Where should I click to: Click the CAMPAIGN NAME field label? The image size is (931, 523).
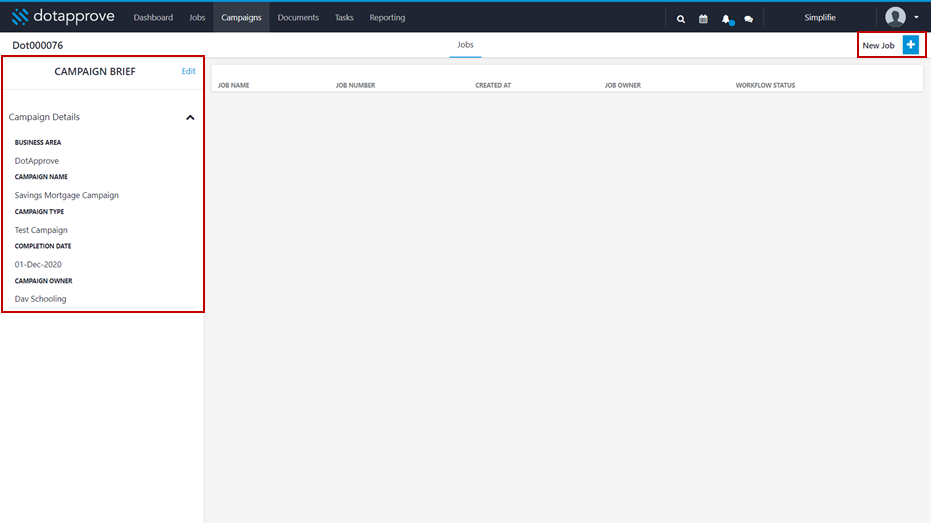41,177
